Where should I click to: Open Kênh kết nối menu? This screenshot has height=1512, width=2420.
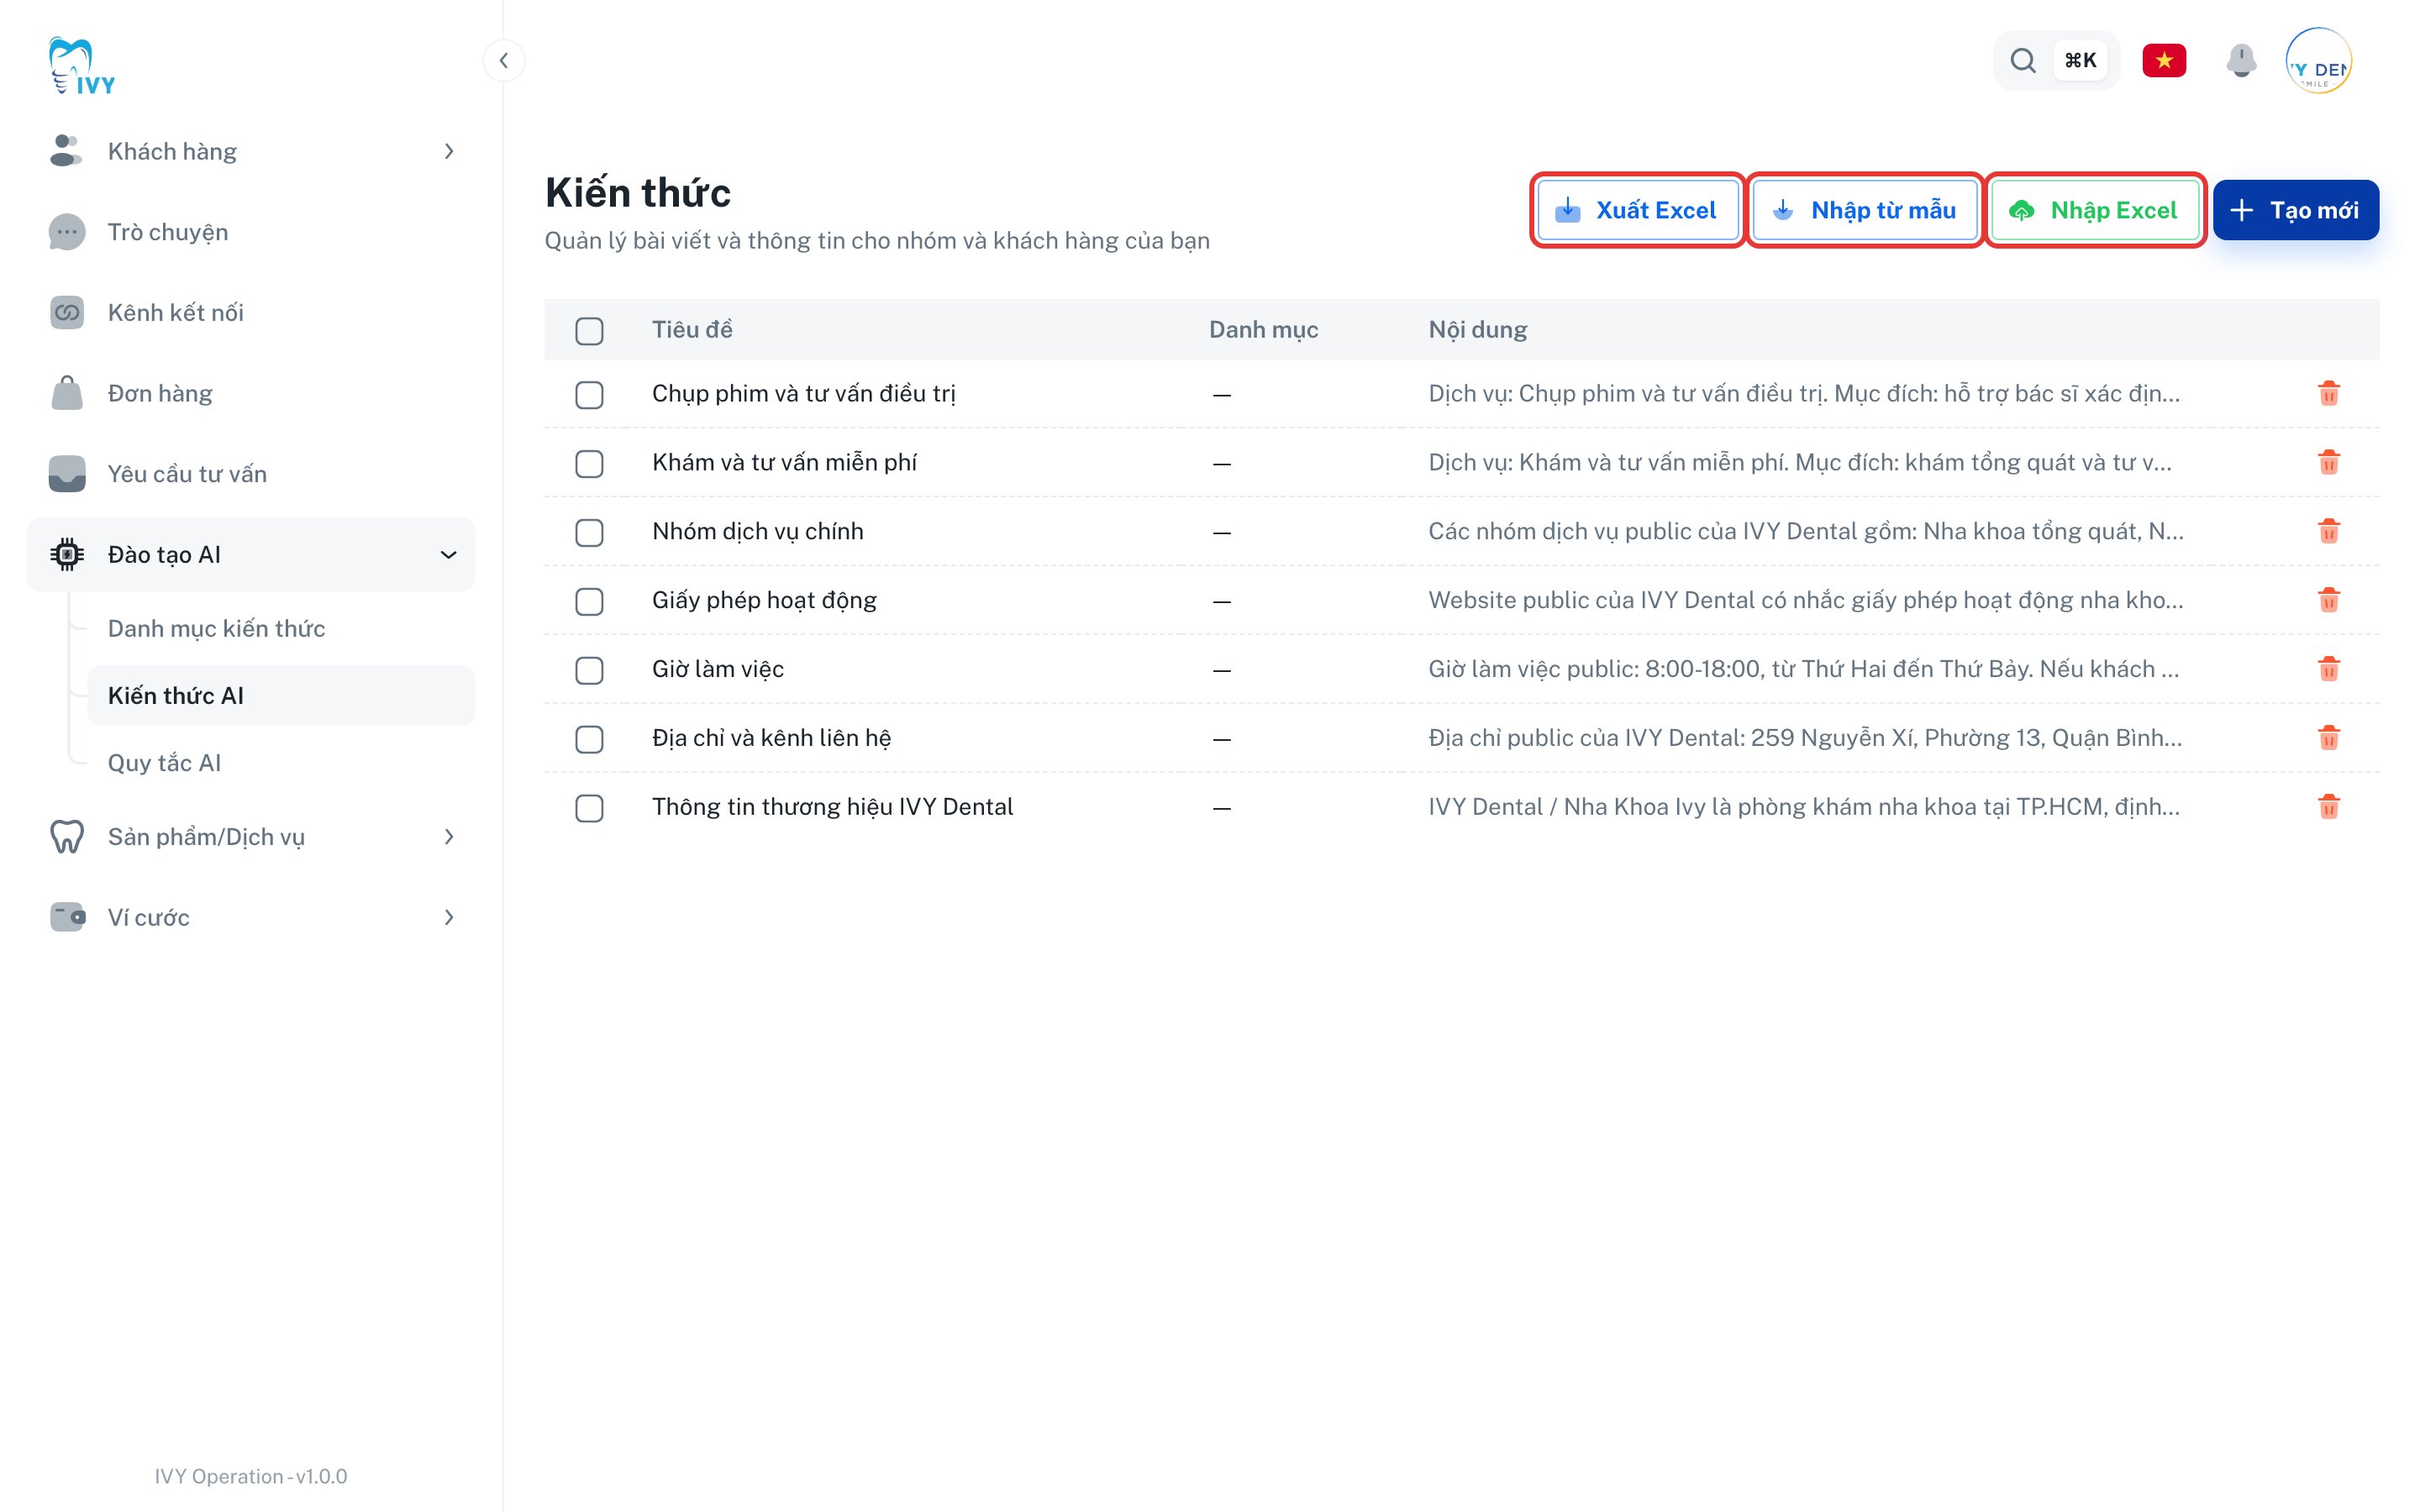[251, 313]
